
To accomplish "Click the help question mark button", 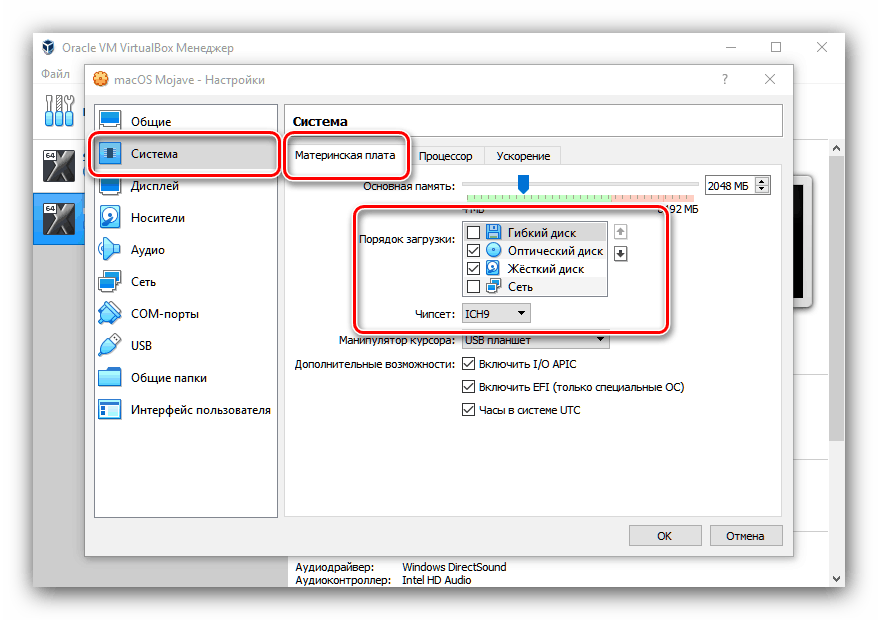I will pyautogui.click(x=725, y=80).
